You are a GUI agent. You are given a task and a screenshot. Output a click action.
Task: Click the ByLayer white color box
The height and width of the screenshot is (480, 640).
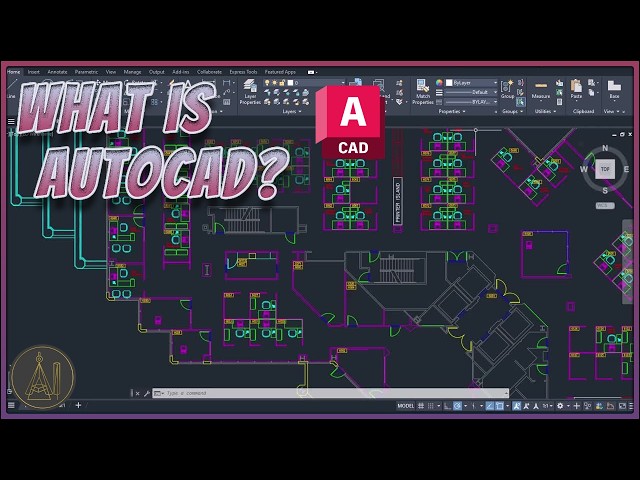click(449, 83)
